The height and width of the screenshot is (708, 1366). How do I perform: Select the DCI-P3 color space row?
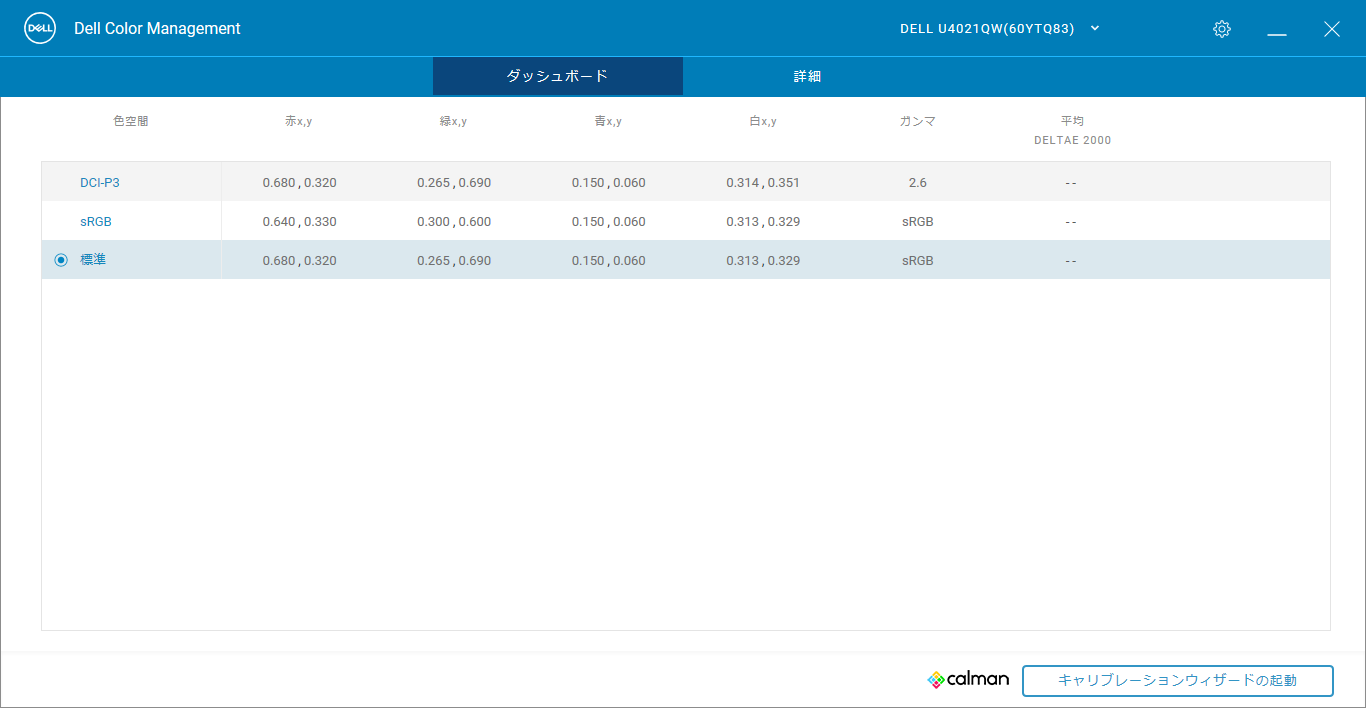click(x=686, y=182)
